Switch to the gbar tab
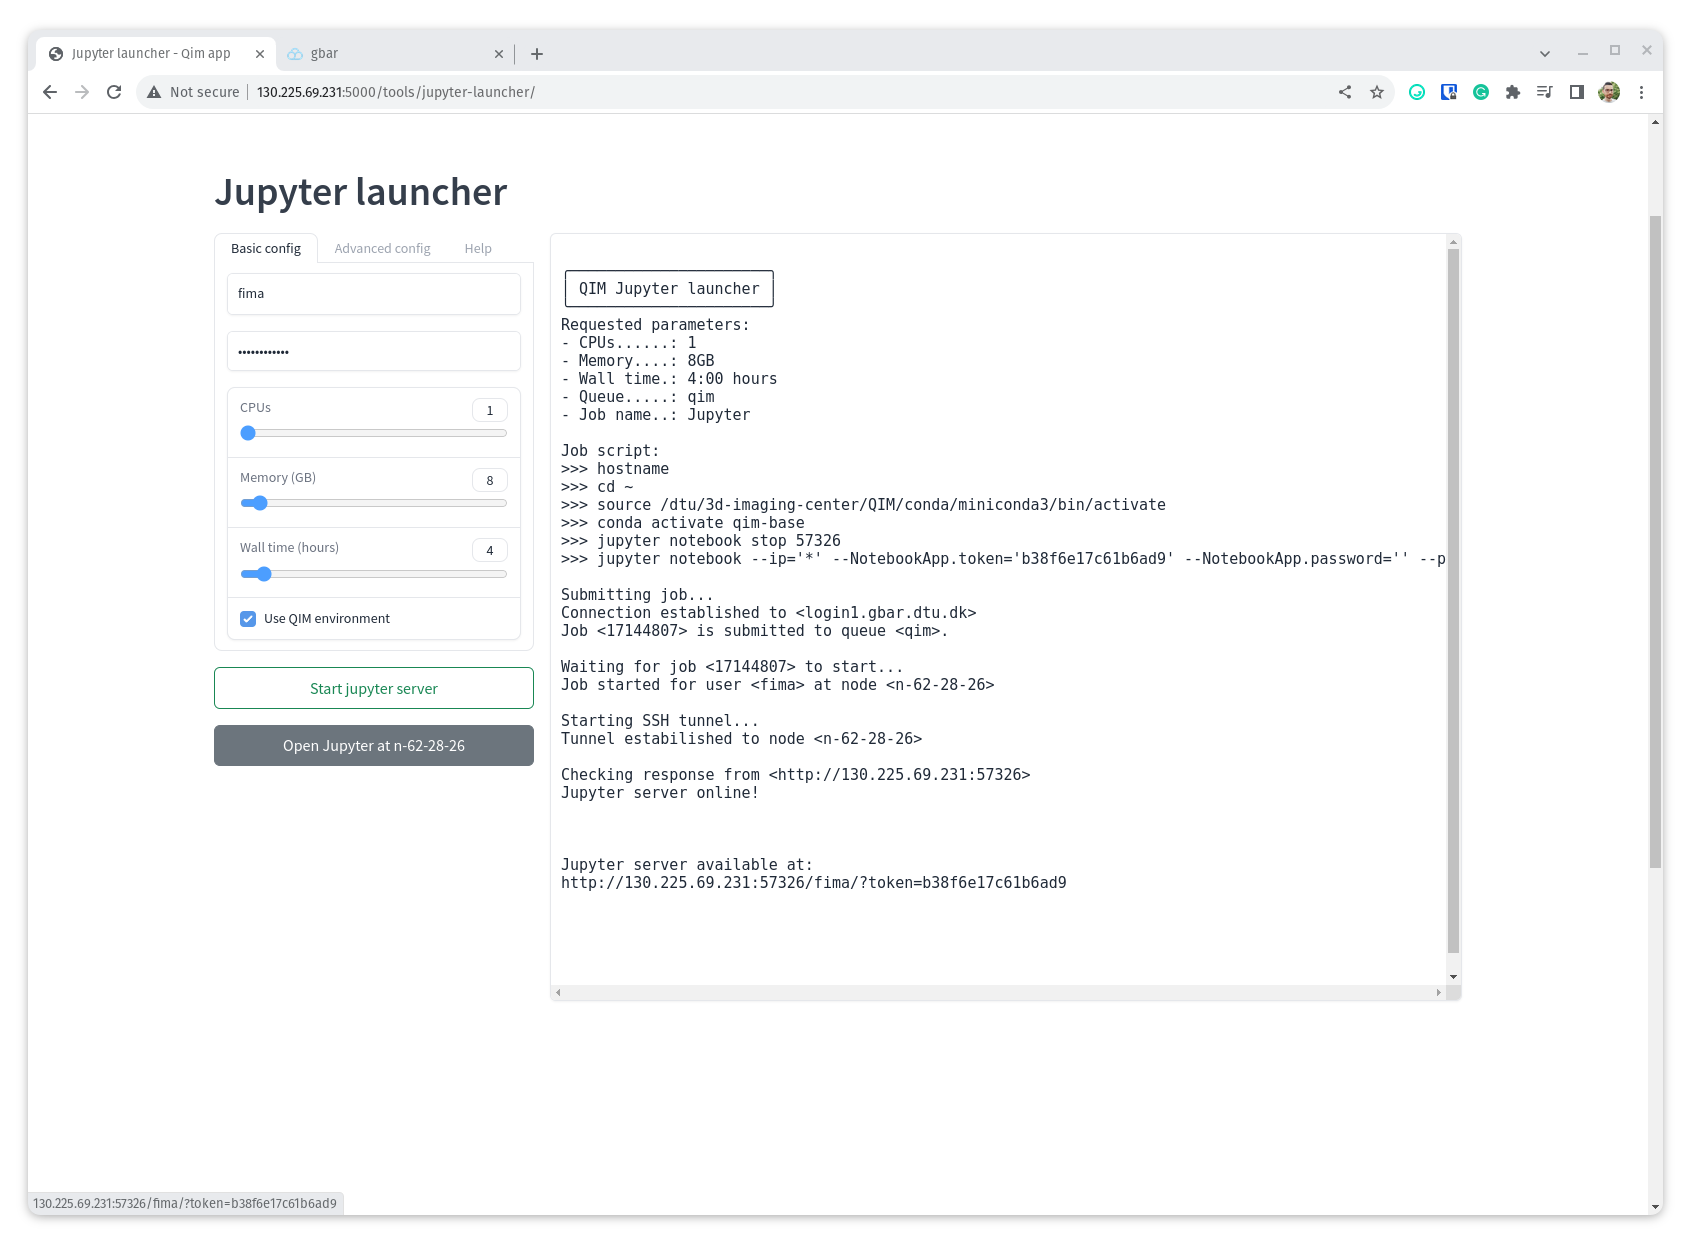 (395, 54)
